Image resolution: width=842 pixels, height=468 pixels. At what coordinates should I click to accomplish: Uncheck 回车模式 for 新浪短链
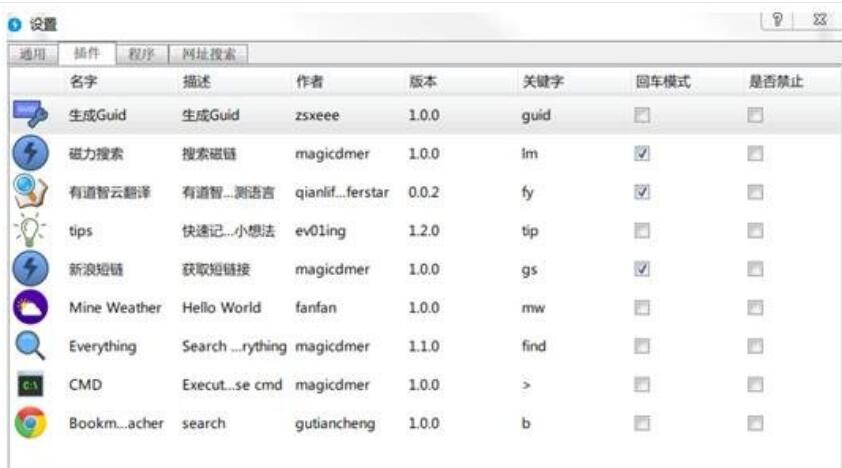(642, 269)
